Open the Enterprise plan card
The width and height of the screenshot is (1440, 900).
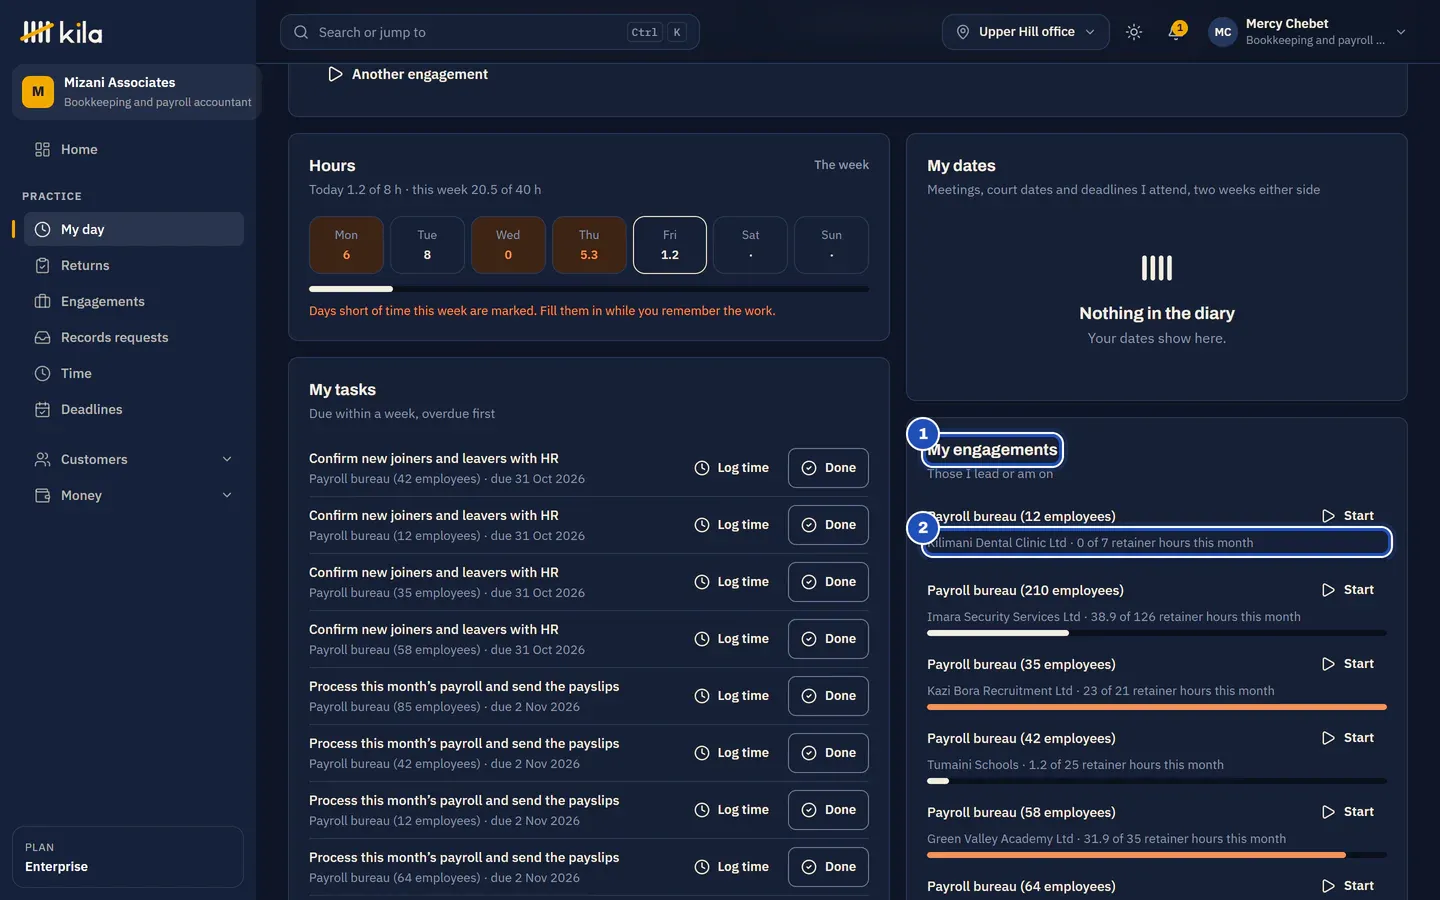point(128,857)
